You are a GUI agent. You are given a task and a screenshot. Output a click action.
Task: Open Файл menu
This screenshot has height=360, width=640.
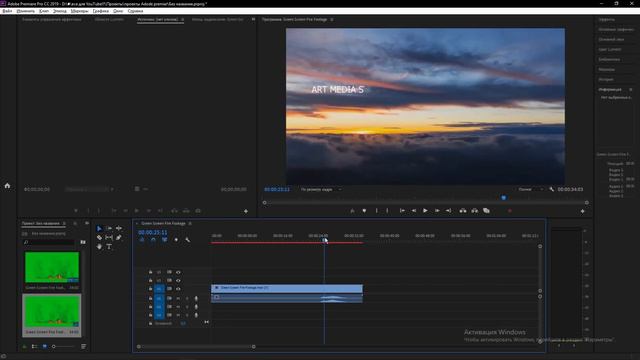point(7,11)
